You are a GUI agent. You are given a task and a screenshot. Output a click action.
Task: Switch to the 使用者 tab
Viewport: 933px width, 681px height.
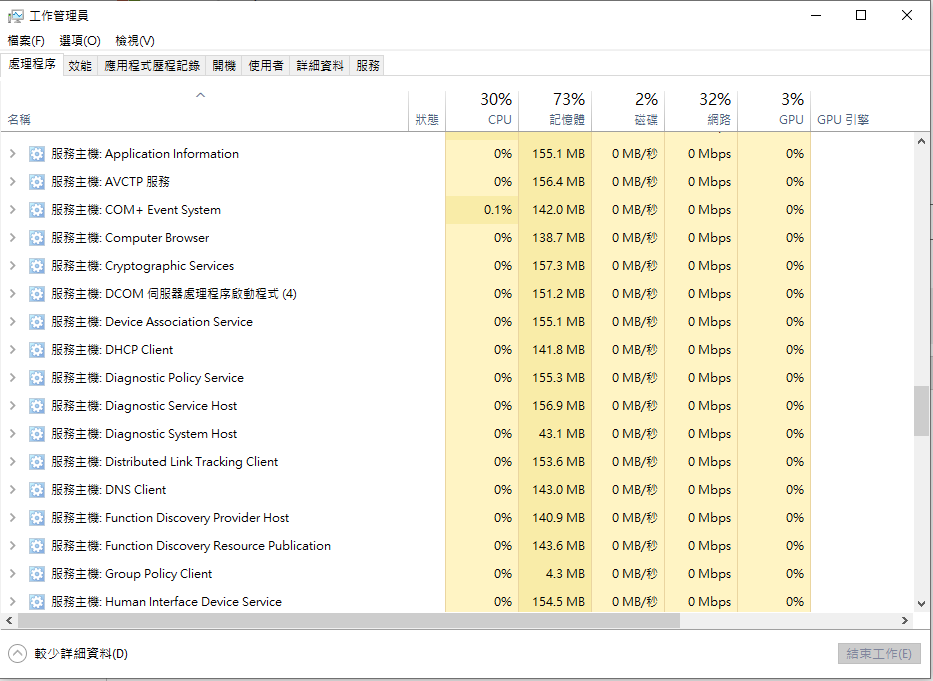tap(265, 65)
